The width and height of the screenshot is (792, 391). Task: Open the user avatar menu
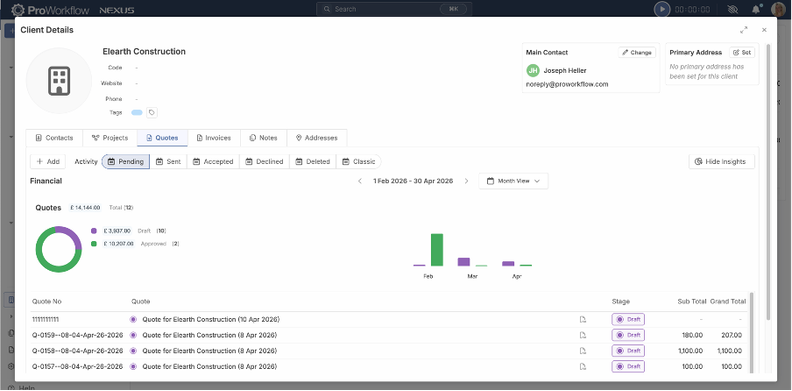tap(778, 9)
